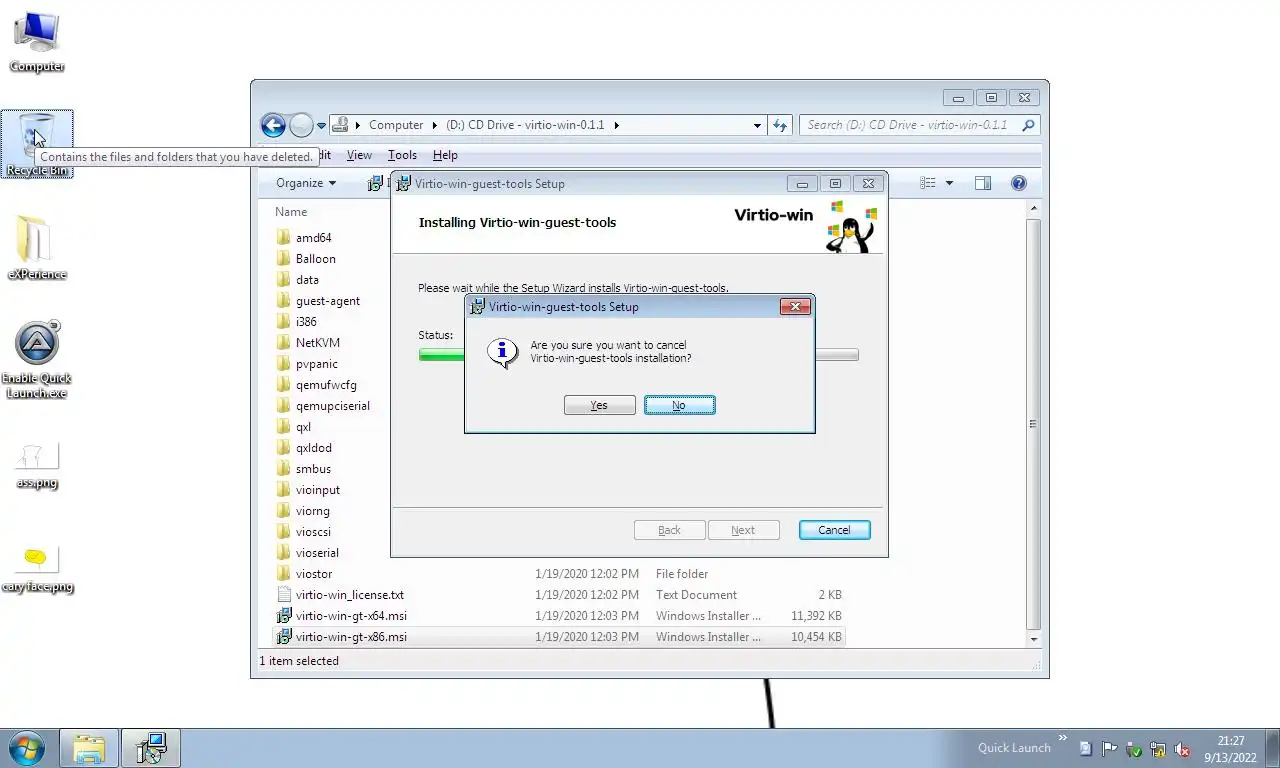Open the Windows Start menu
The width and height of the screenshot is (1280, 768).
[x=26, y=748]
